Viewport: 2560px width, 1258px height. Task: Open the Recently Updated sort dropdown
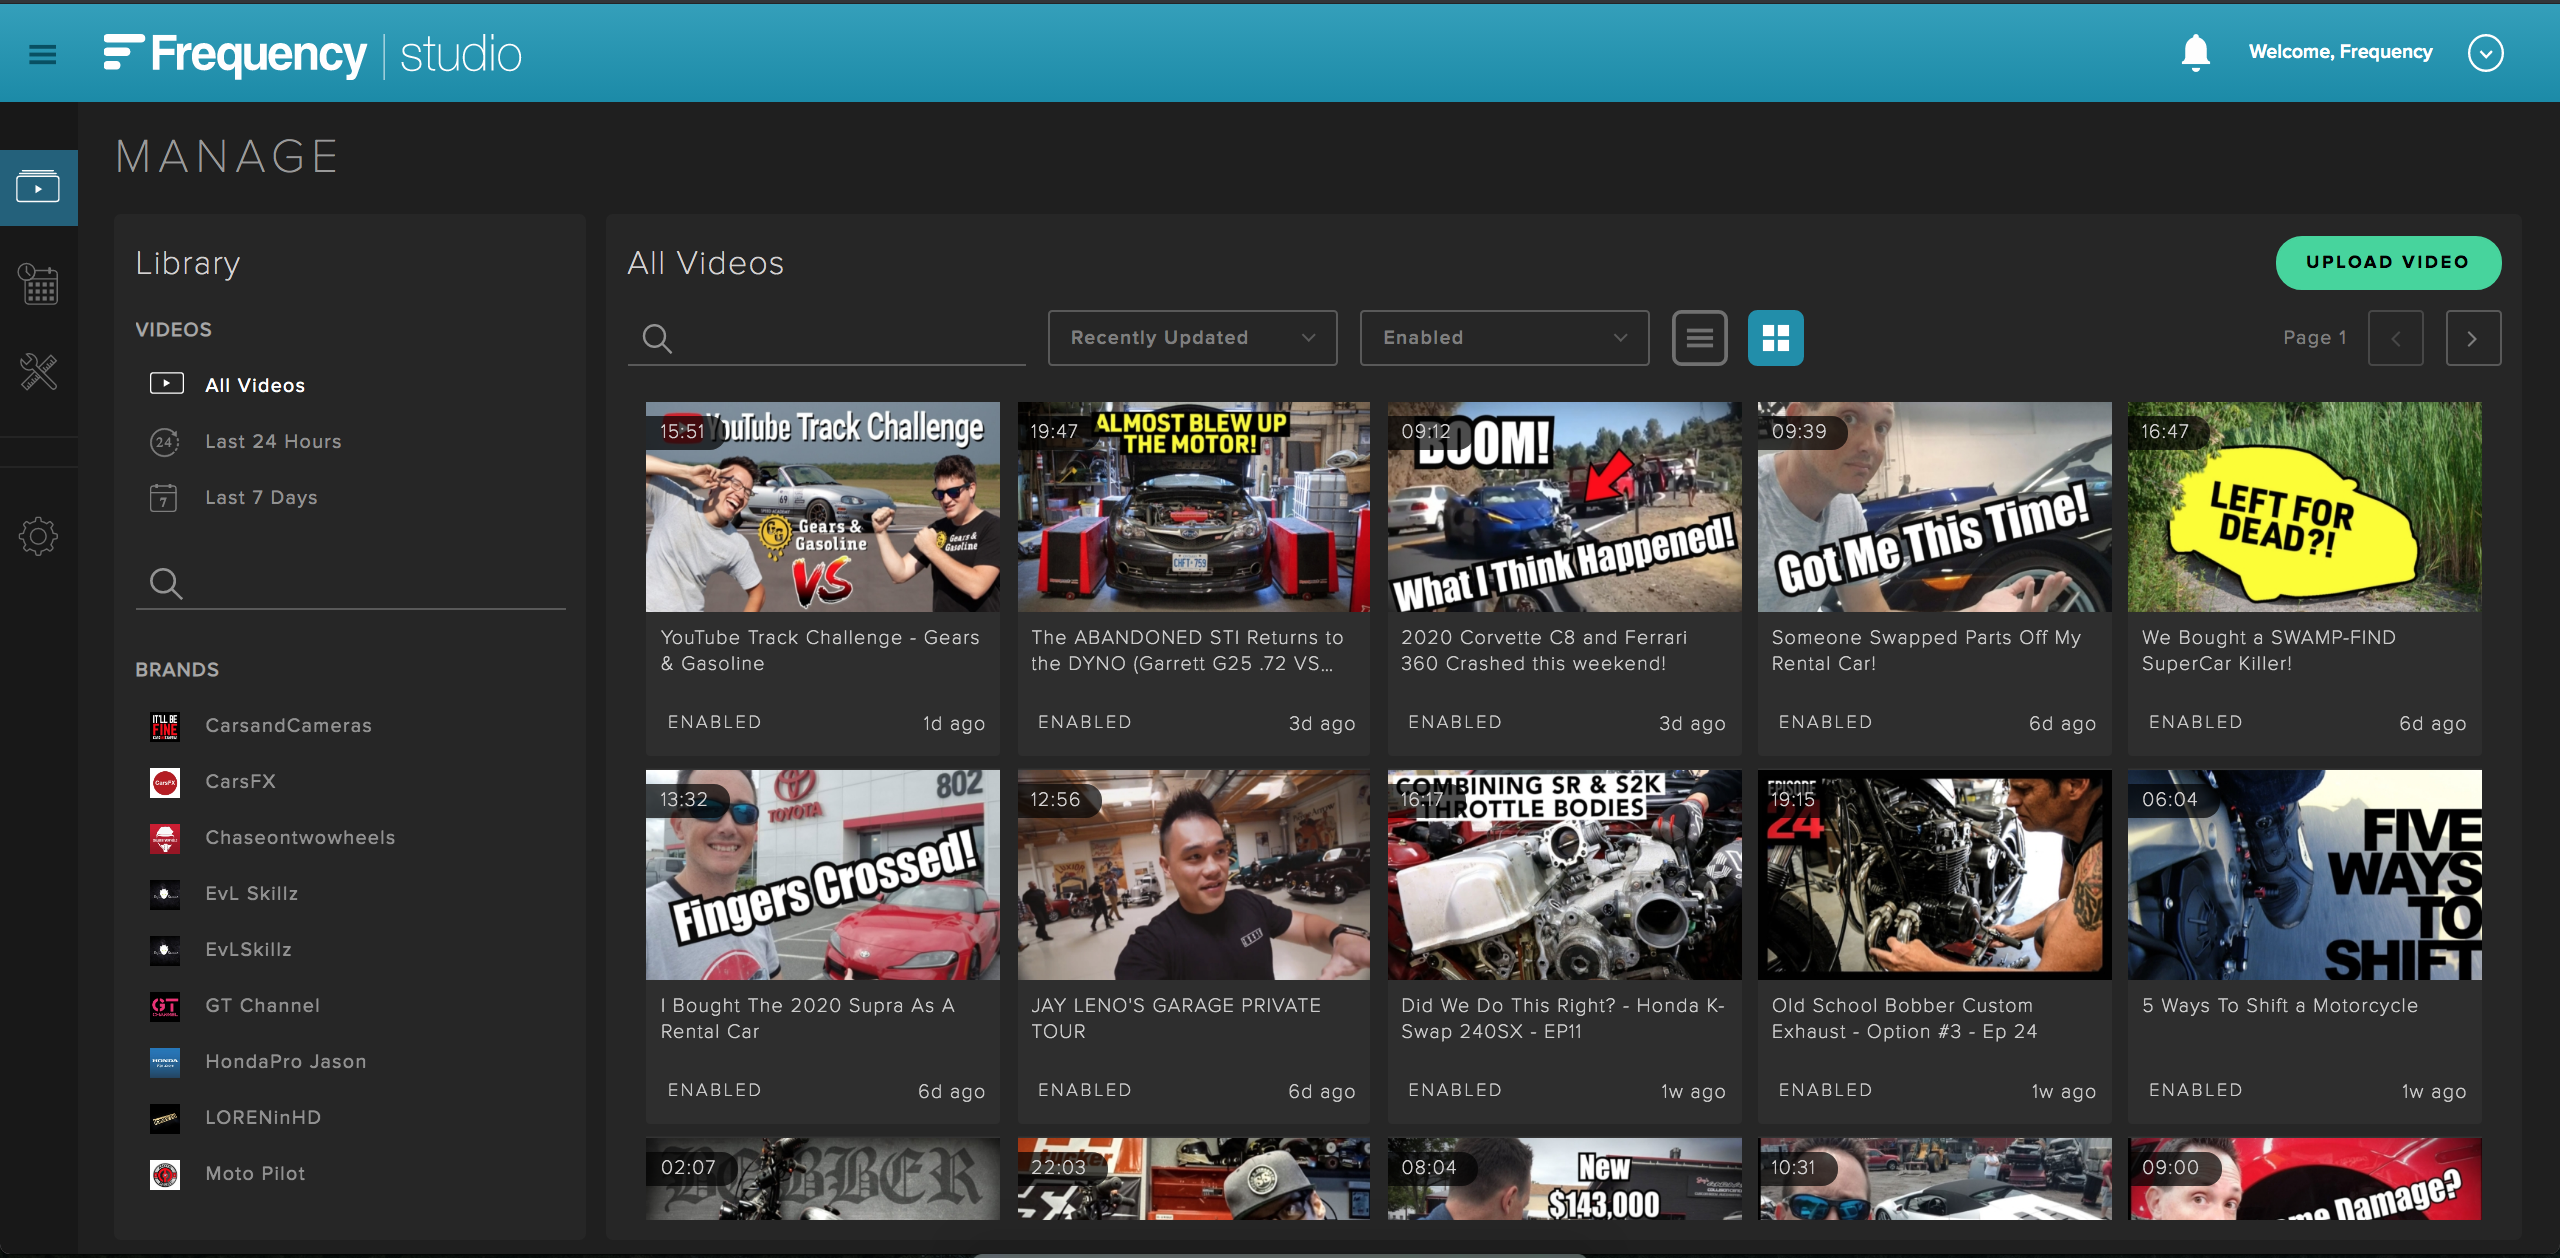click(x=1192, y=338)
